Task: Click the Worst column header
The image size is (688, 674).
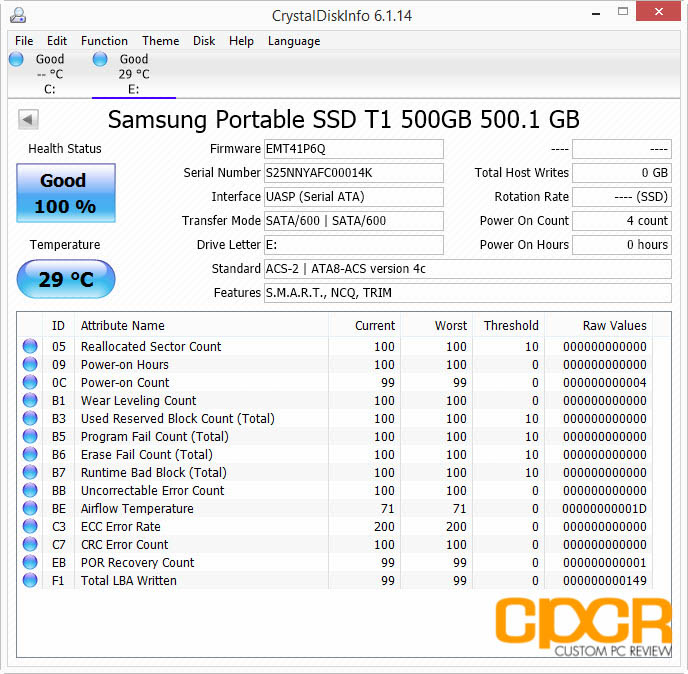Action: (x=436, y=326)
